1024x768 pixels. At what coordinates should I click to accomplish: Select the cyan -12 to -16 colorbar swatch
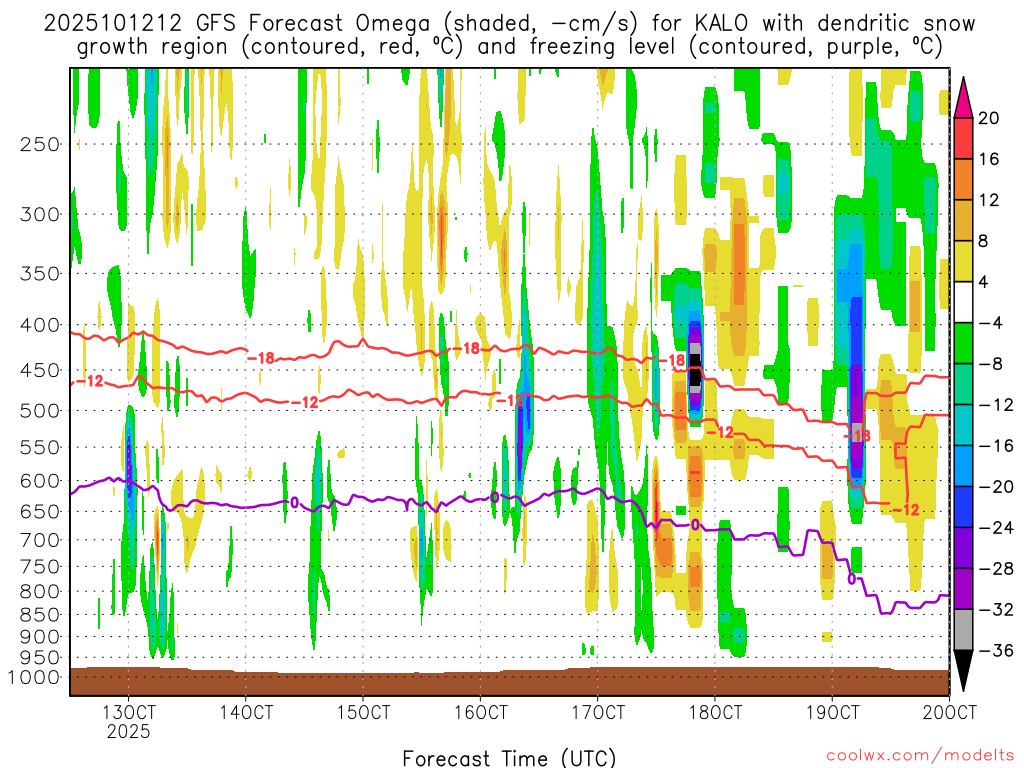point(963,425)
